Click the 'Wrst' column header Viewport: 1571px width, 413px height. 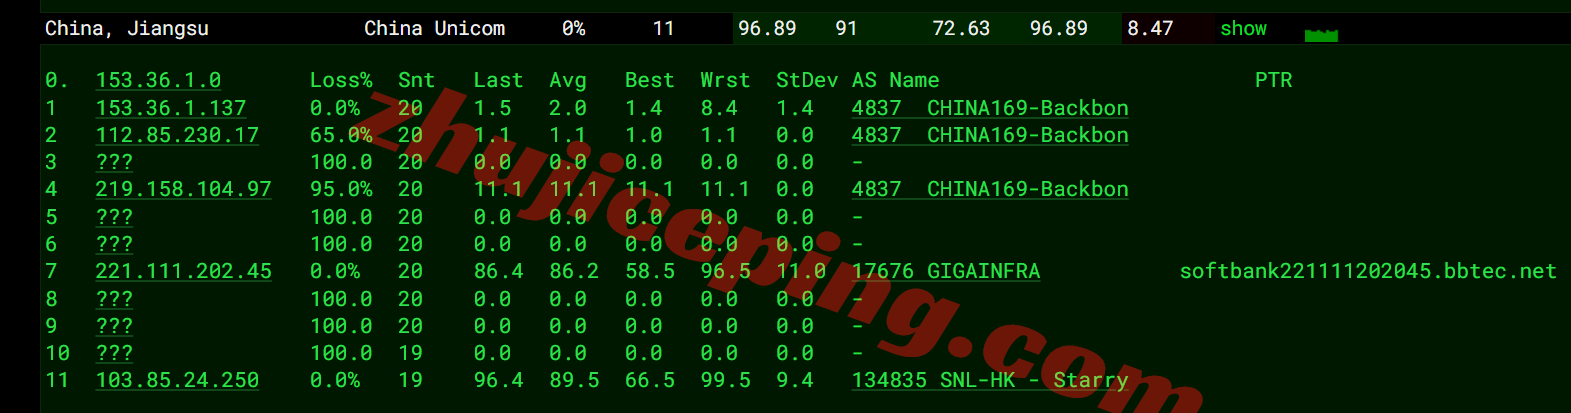tap(725, 80)
